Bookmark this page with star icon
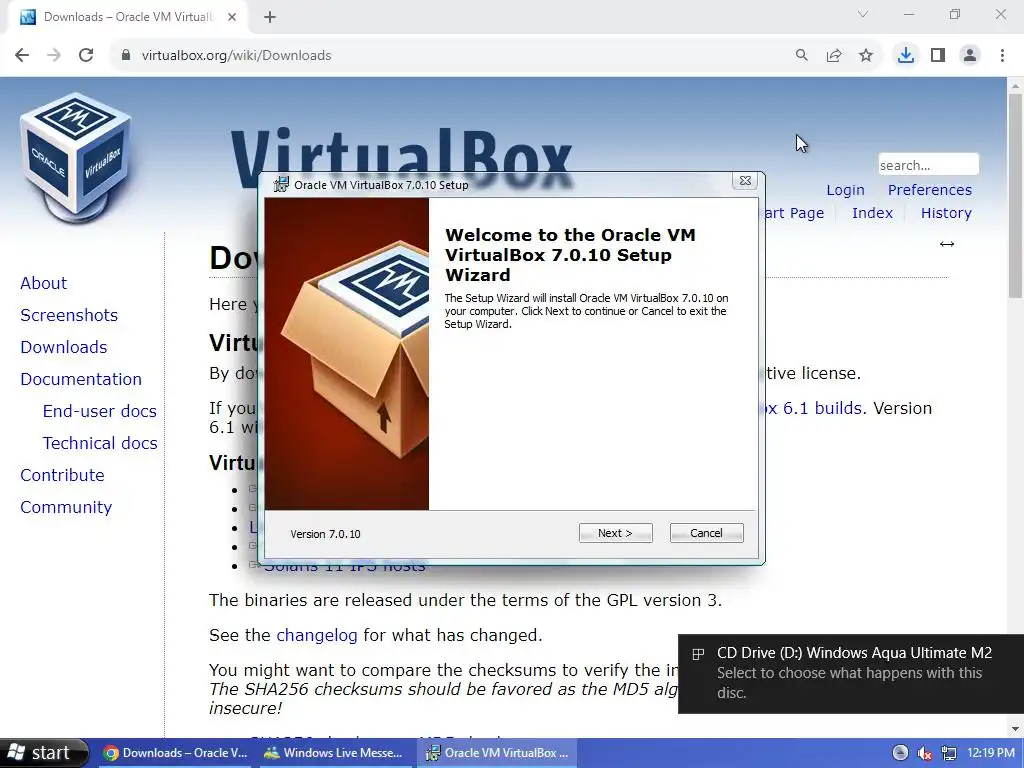The height and width of the screenshot is (768, 1024). tap(866, 56)
